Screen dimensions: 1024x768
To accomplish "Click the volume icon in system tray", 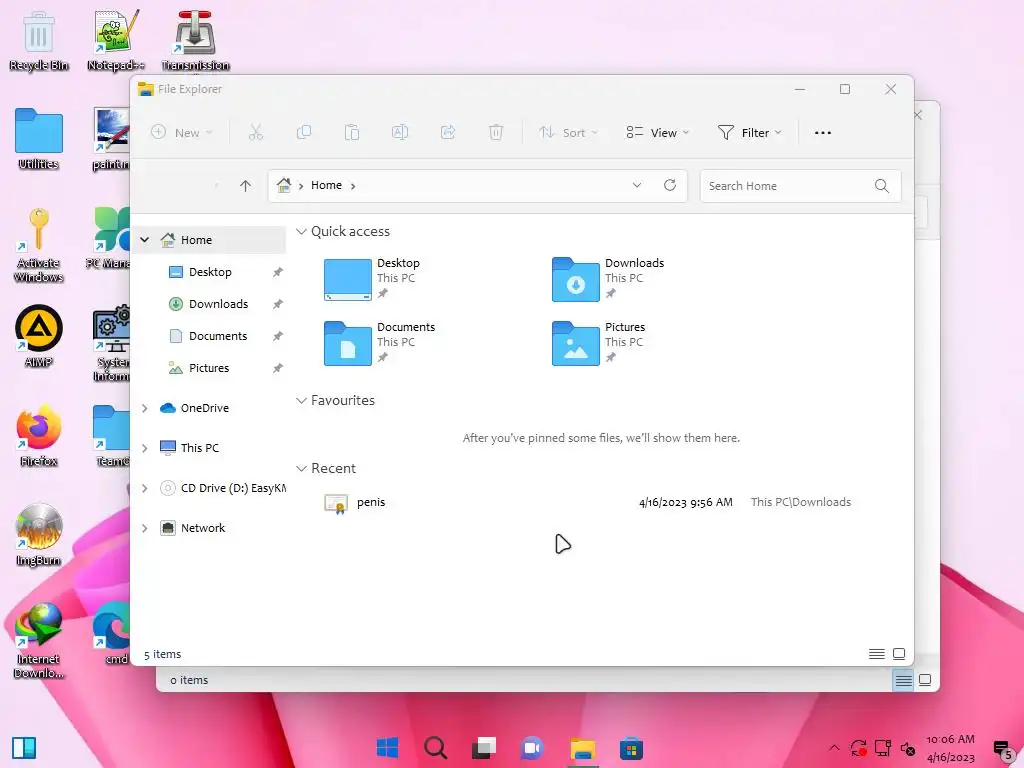I will point(907,748).
